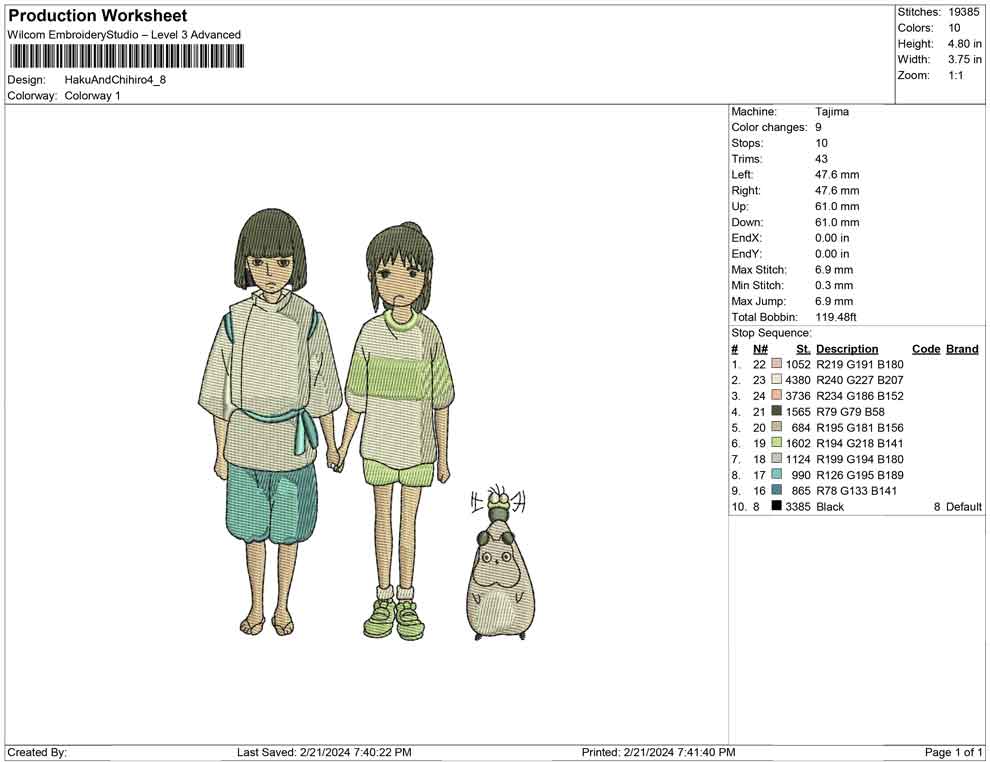This screenshot has height=762, width=990.
Task: Click the Default brand entry
Action: pyautogui.click(x=963, y=506)
